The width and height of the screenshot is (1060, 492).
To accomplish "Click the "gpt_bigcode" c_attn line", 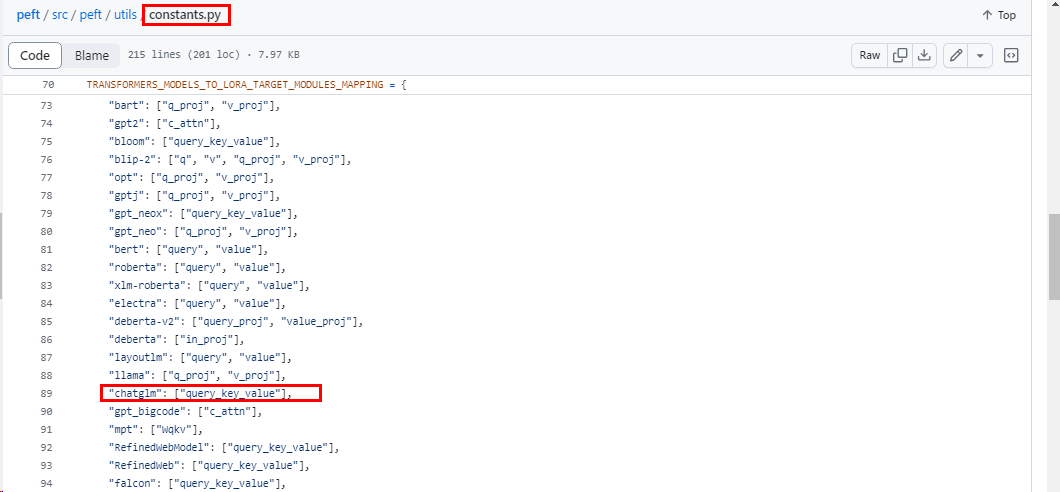I will pyautogui.click(x=185, y=411).
